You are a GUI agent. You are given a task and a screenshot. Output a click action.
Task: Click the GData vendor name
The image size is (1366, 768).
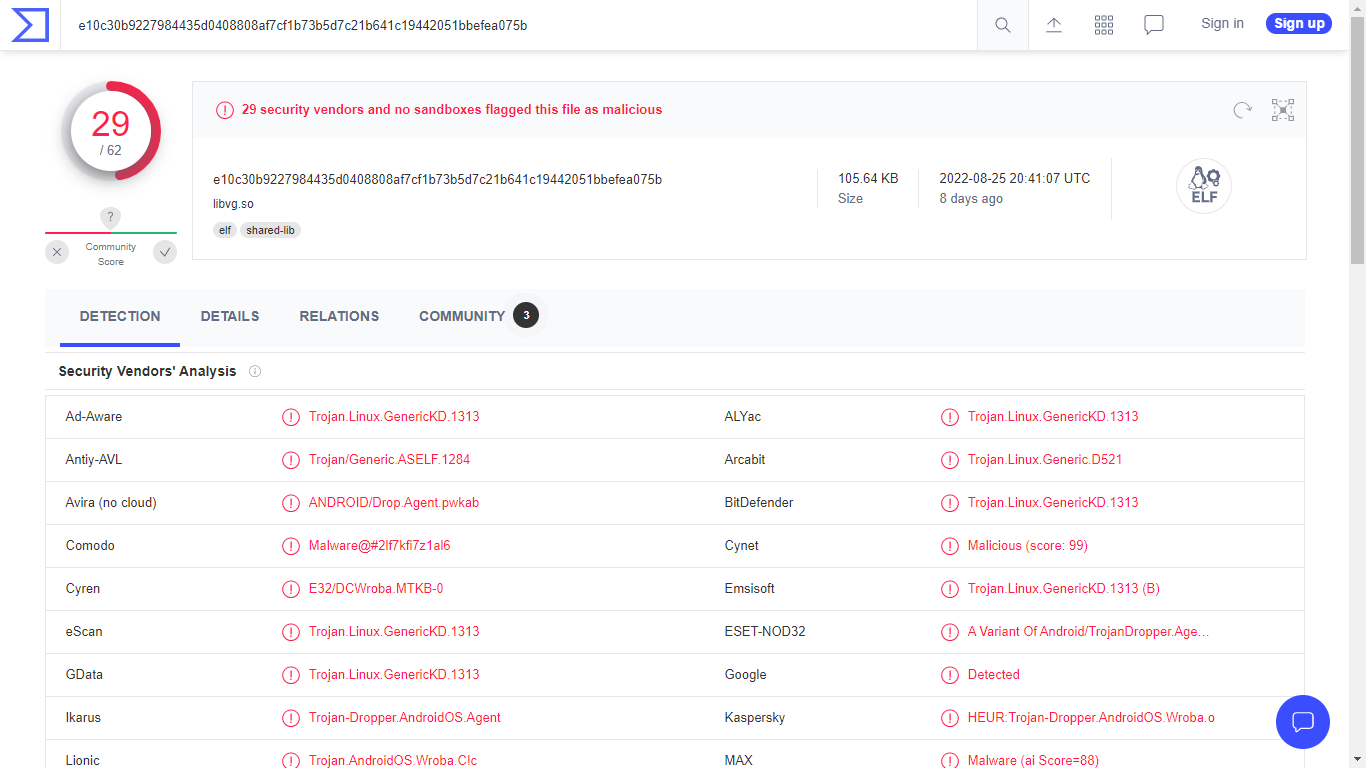pyautogui.click(x=84, y=675)
